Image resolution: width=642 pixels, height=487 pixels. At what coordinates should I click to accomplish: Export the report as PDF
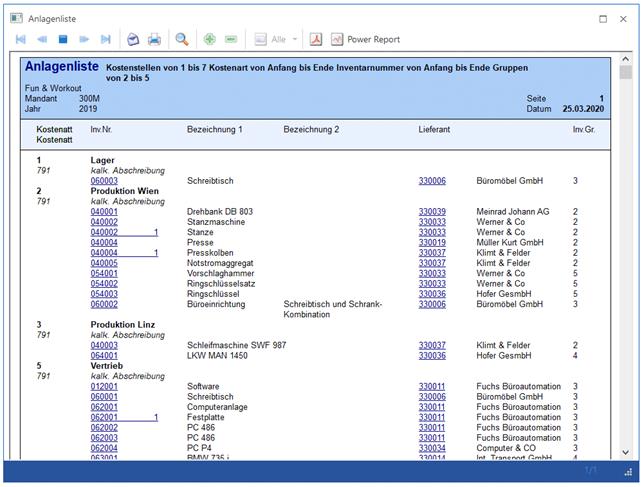pyautogui.click(x=315, y=39)
